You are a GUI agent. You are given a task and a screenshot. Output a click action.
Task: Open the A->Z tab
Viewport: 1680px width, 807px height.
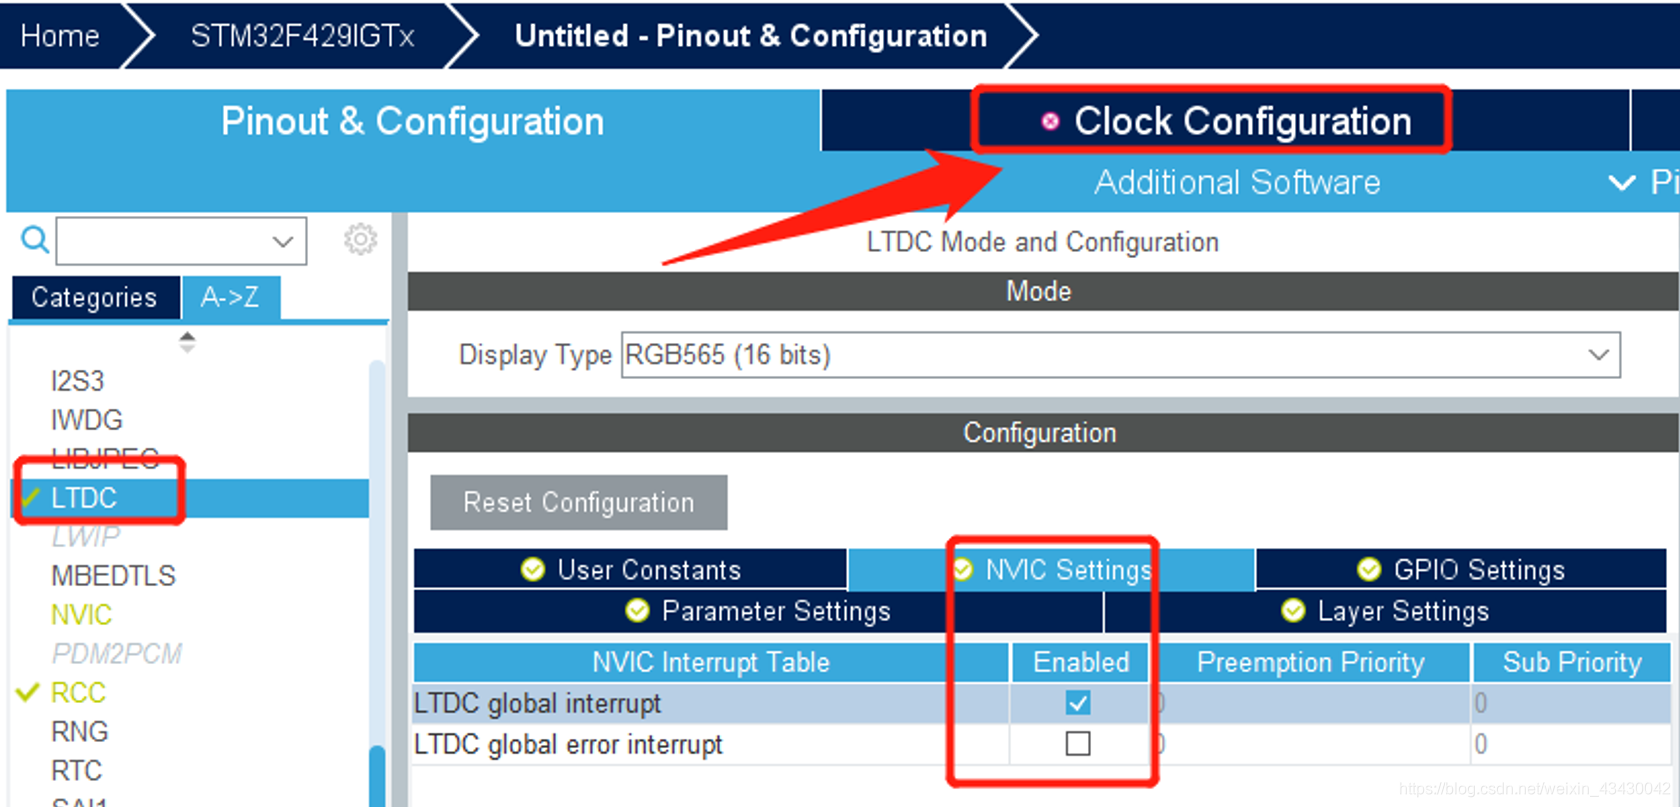[x=230, y=297]
